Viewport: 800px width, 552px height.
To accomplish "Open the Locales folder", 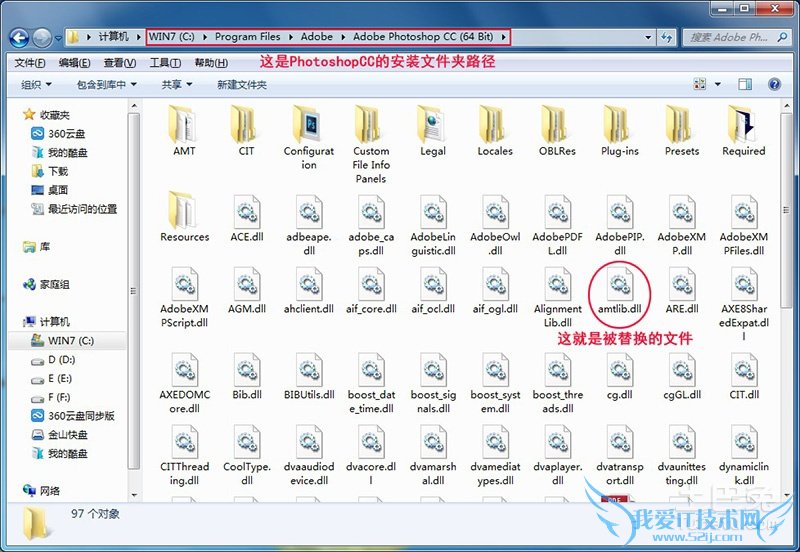I will click(495, 131).
